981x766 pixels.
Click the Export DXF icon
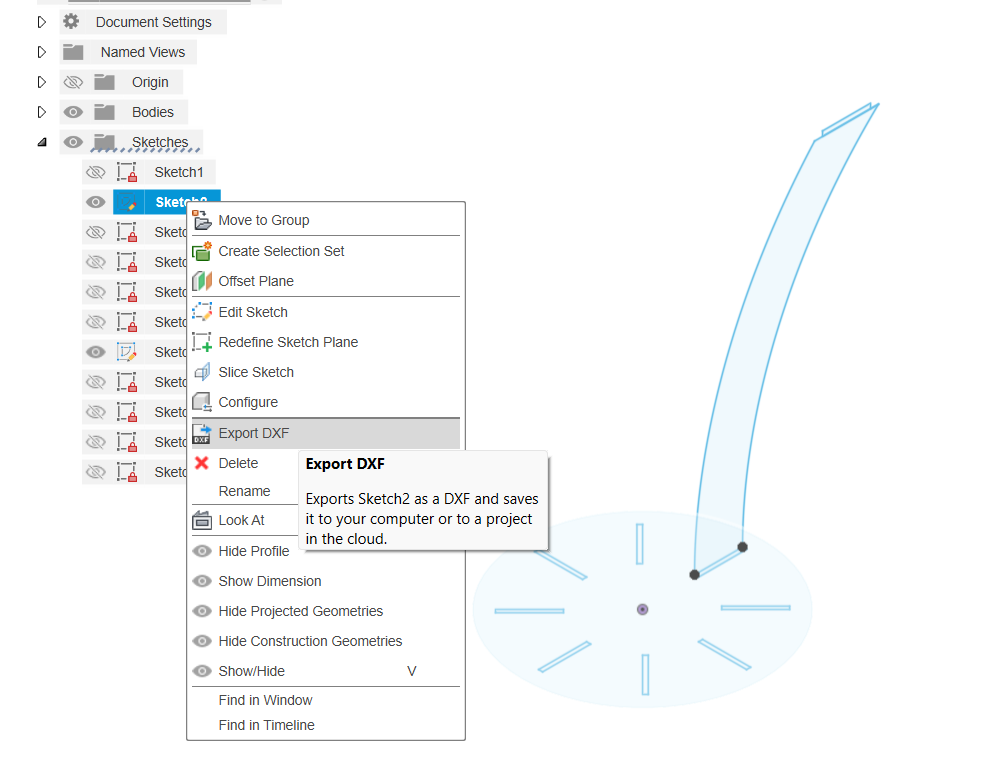click(201, 432)
